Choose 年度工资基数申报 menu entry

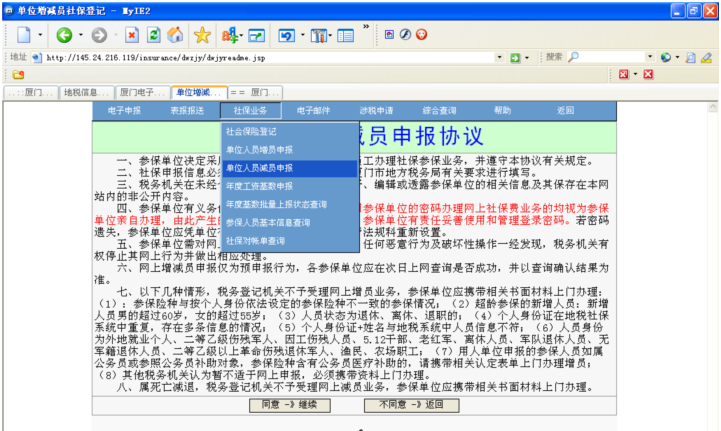[x=290, y=186]
